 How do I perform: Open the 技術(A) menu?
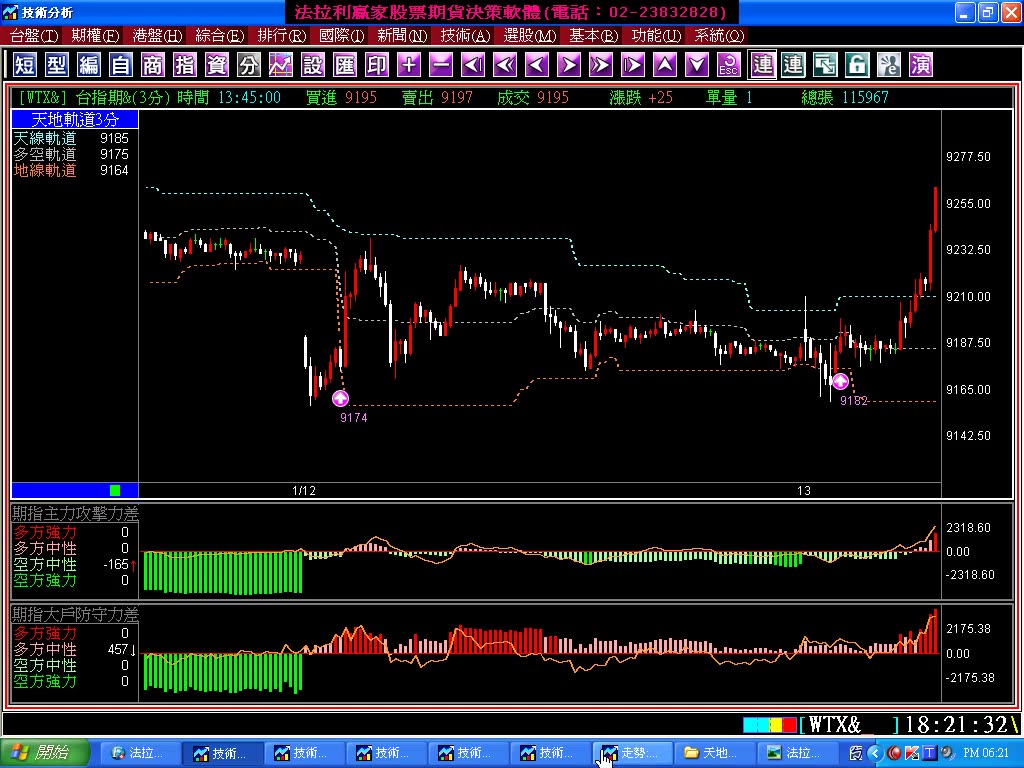pos(466,36)
